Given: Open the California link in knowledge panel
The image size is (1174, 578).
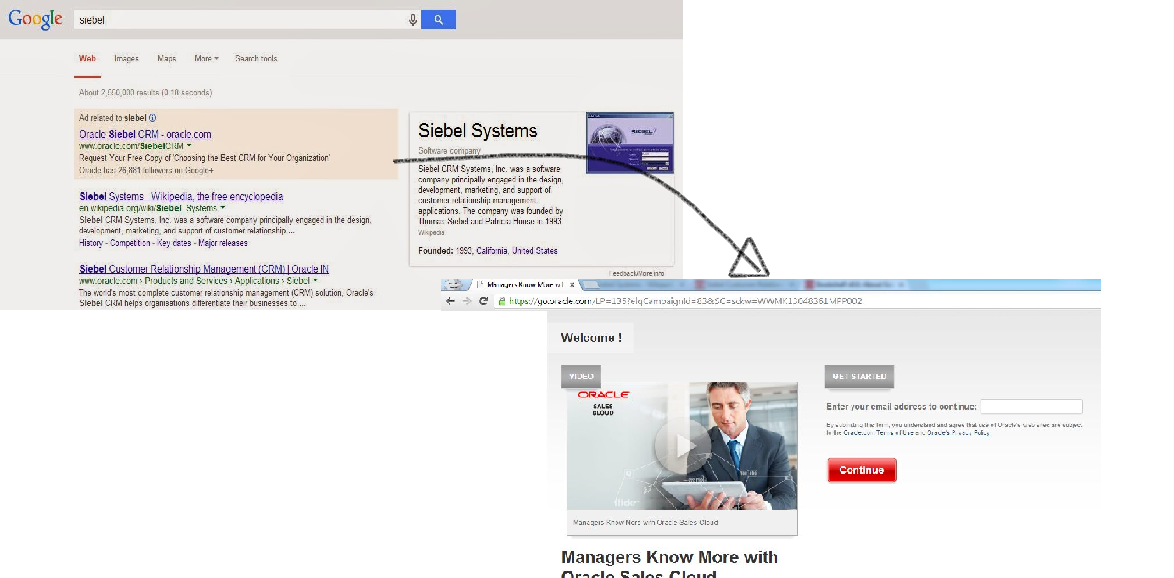Looking at the screenshot, I should 491,251.
